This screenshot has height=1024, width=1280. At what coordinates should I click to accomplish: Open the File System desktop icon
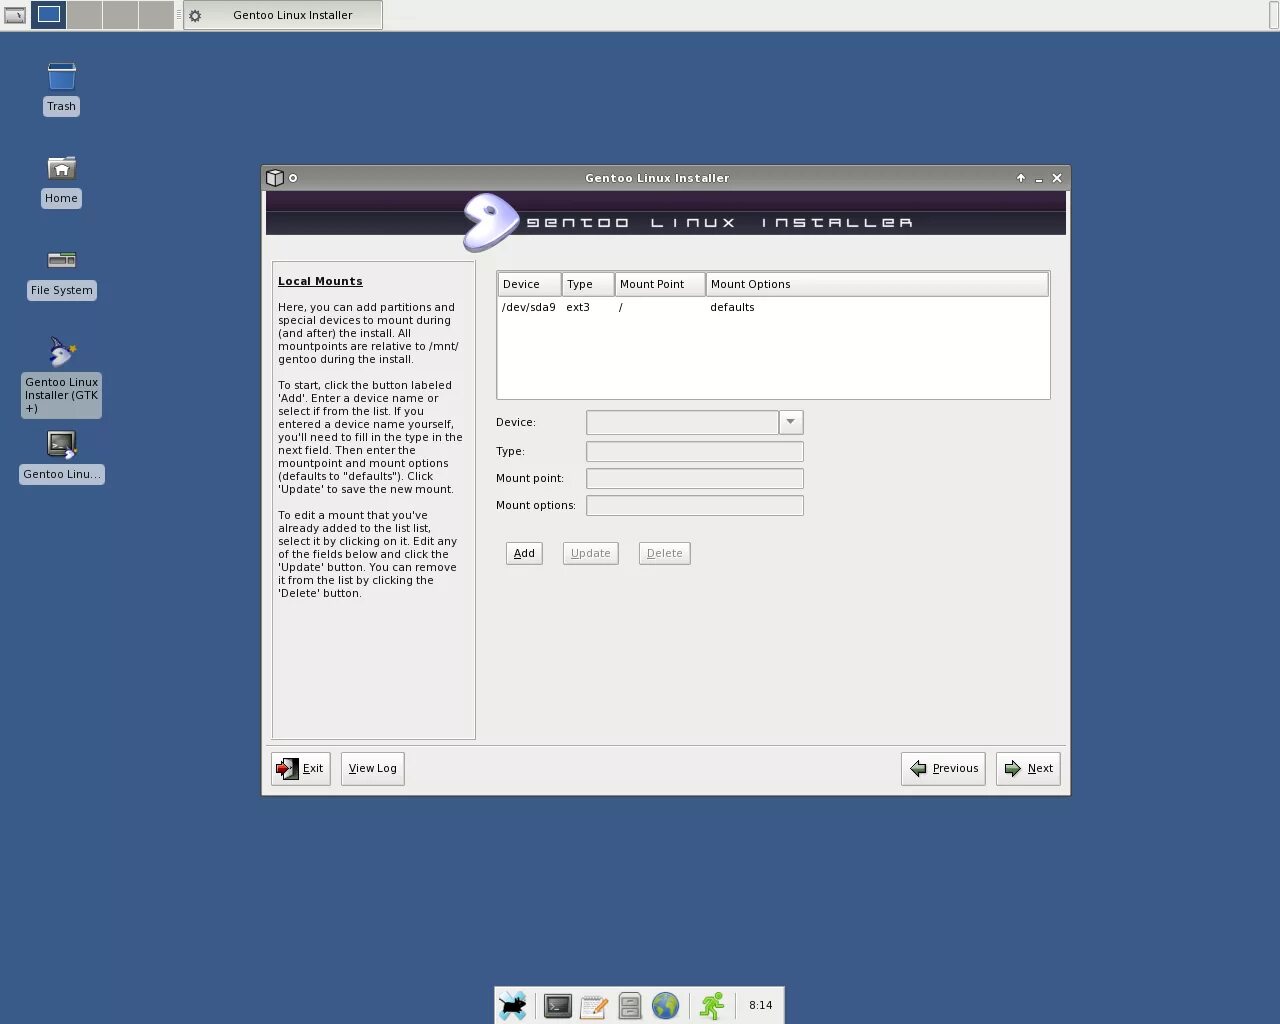tap(61, 261)
